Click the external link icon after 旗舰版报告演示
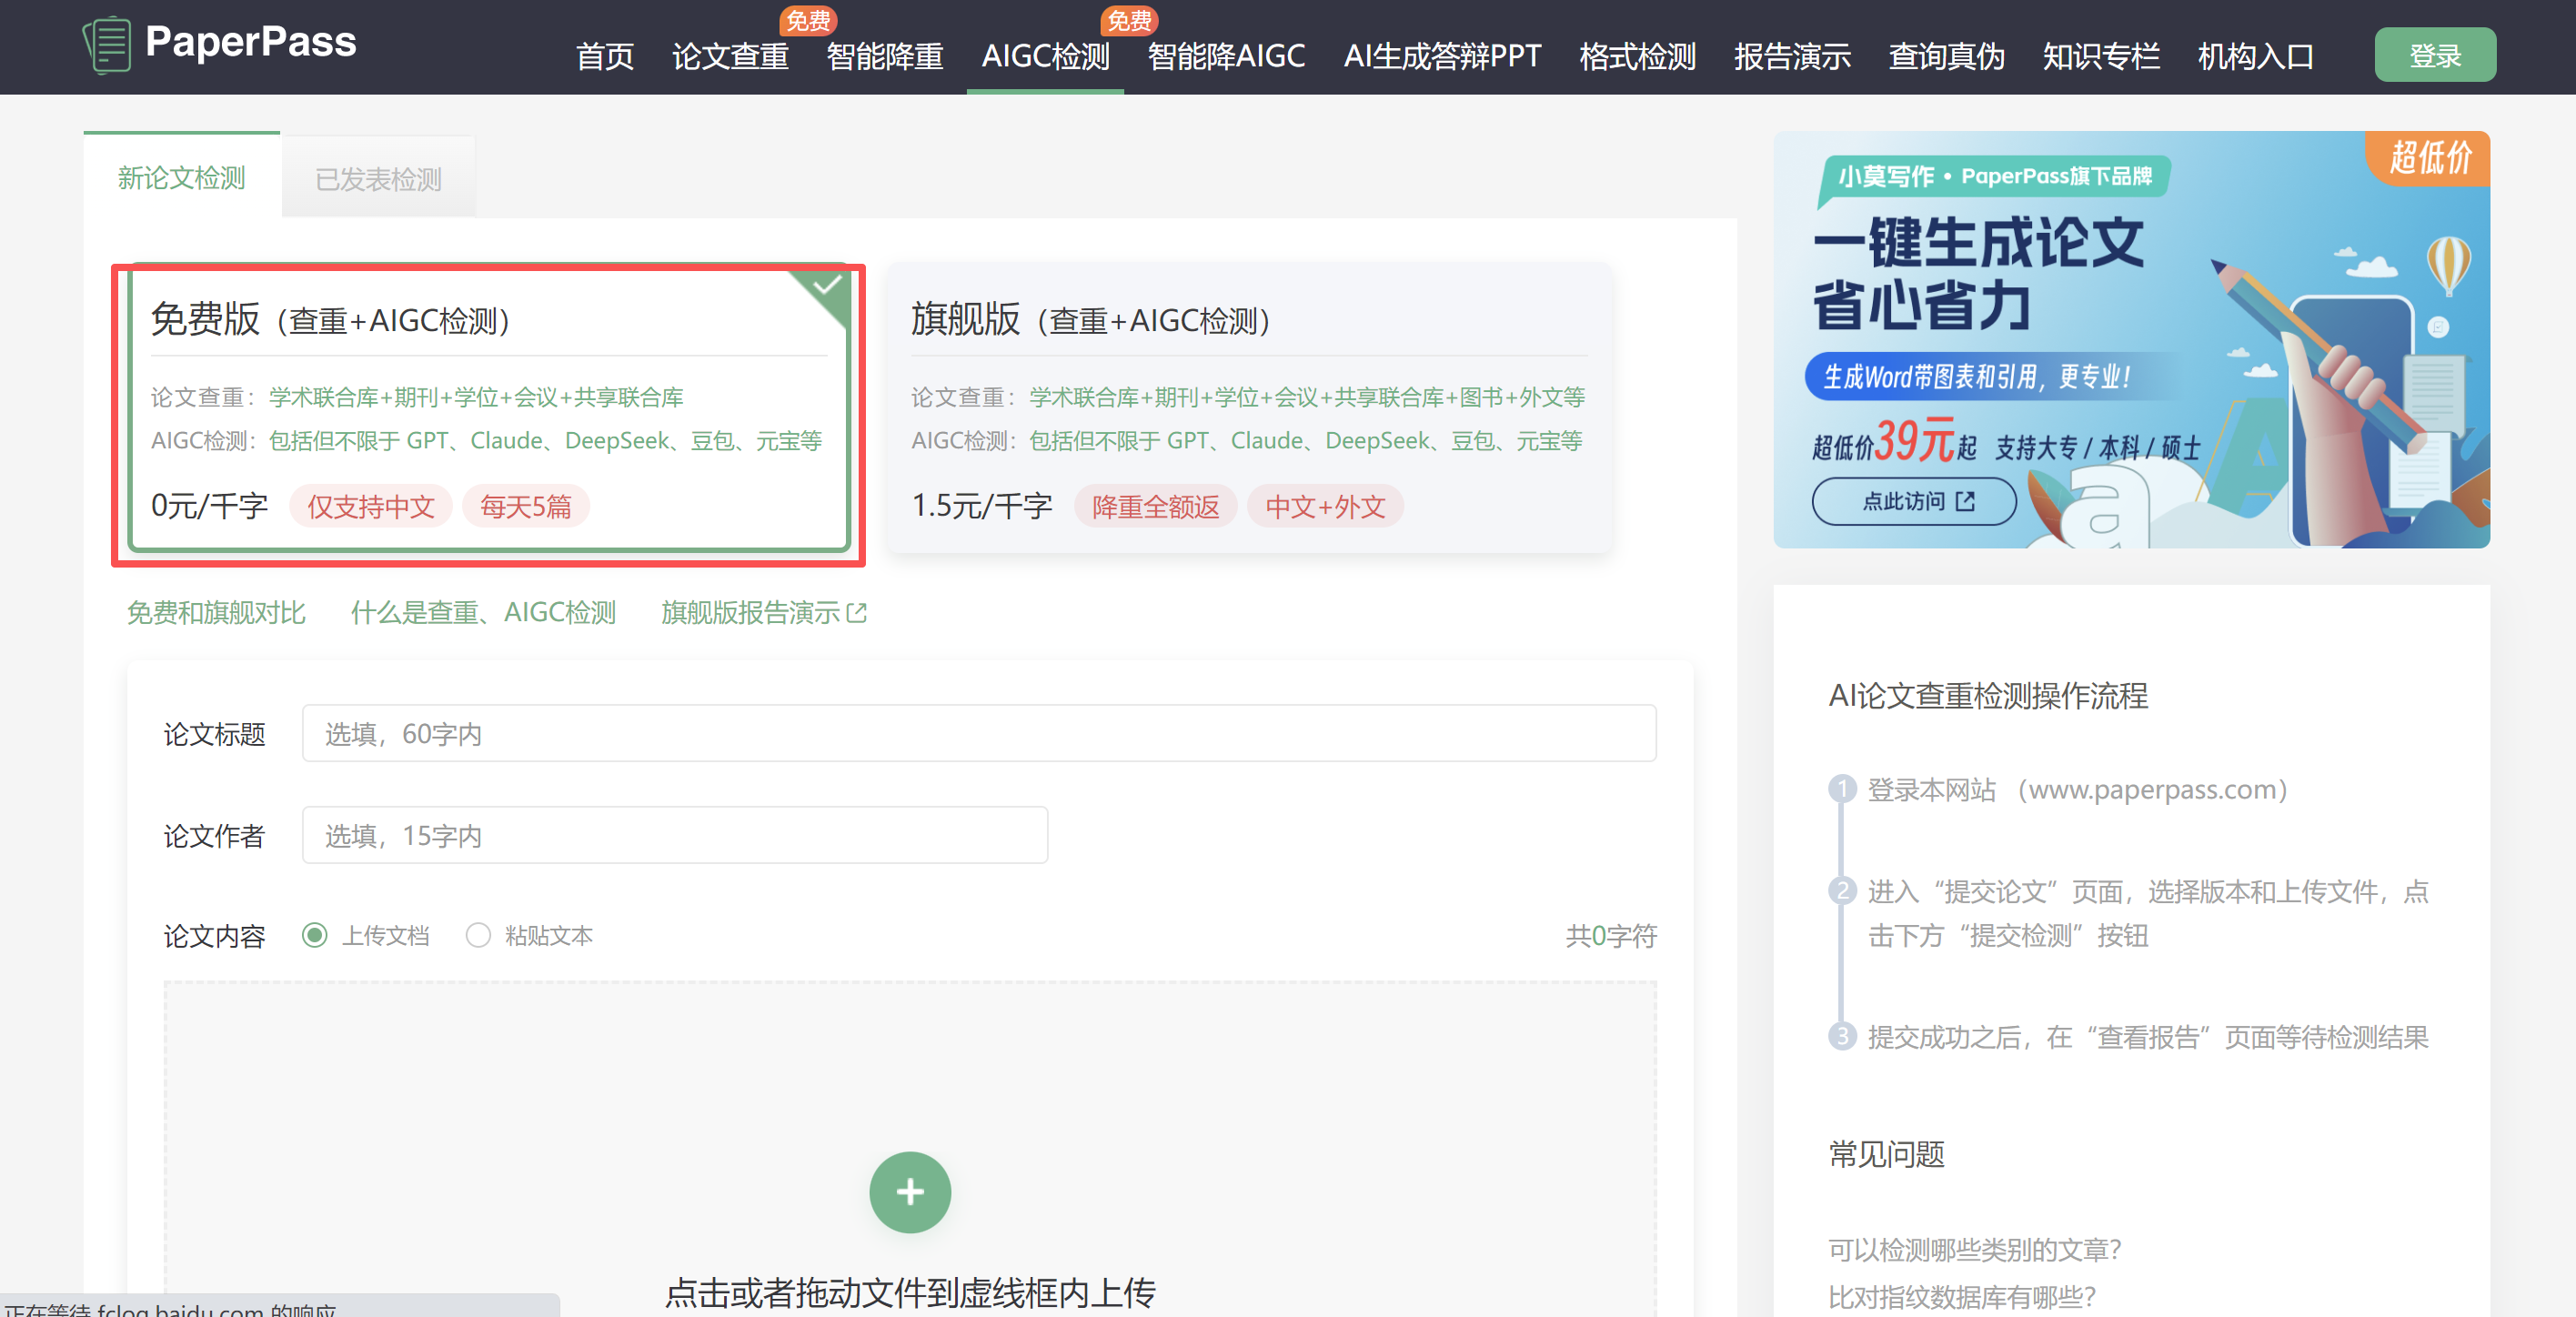2576x1317 pixels. [x=856, y=613]
